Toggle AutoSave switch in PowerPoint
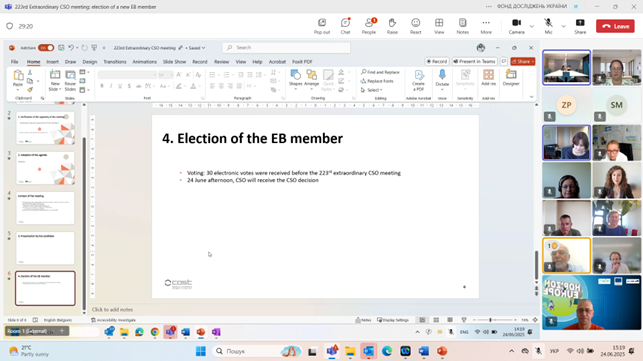The height and width of the screenshot is (361, 643). [46, 48]
